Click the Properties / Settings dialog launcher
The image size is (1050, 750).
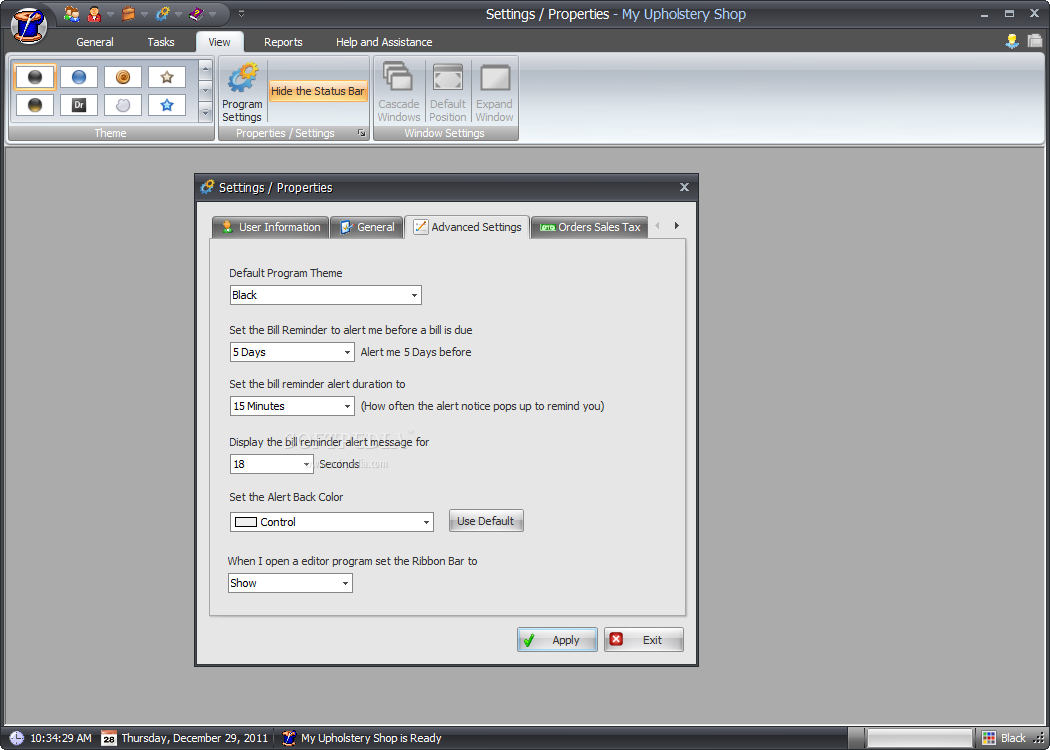(x=362, y=133)
